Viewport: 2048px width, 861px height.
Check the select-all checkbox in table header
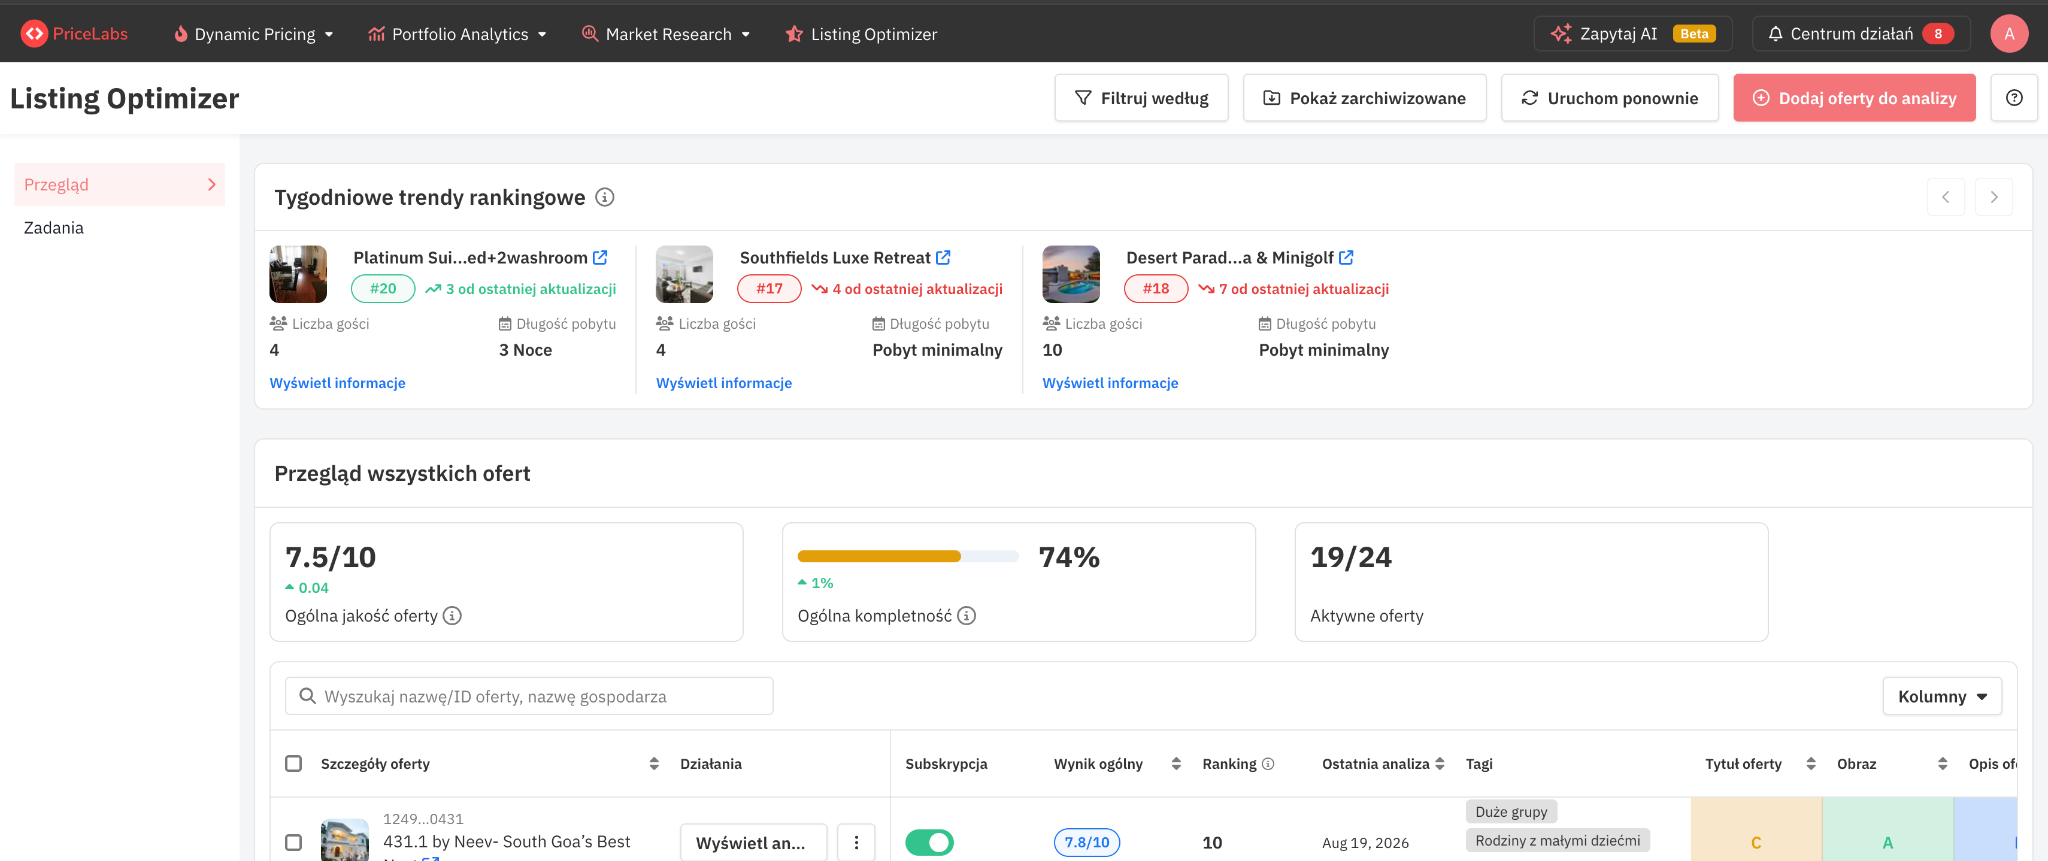pyautogui.click(x=294, y=764)
